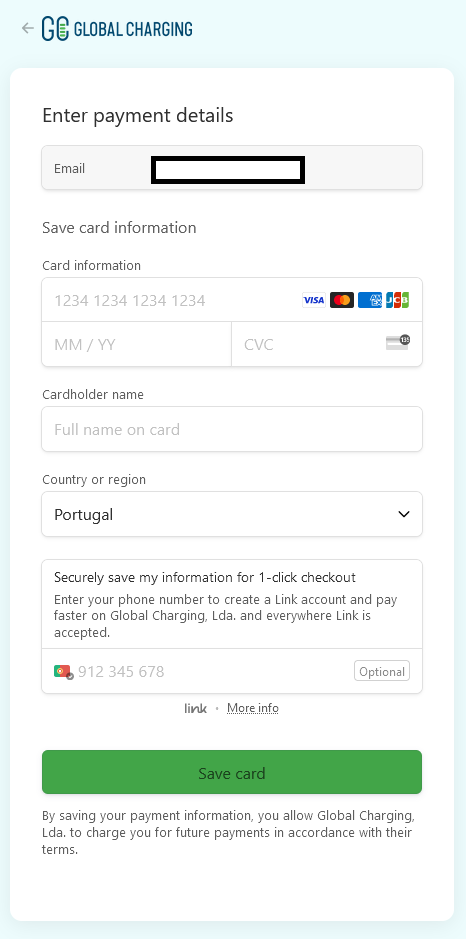Image resolution: width=466 pixels, height=939 pixels.
Task: Open the More info link
Action: pos(253,708)
